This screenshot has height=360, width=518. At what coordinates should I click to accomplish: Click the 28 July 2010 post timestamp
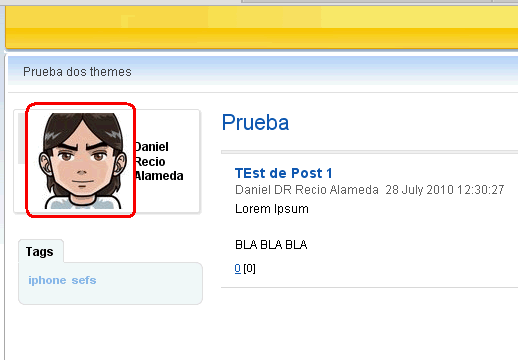(x=445, y=190)
